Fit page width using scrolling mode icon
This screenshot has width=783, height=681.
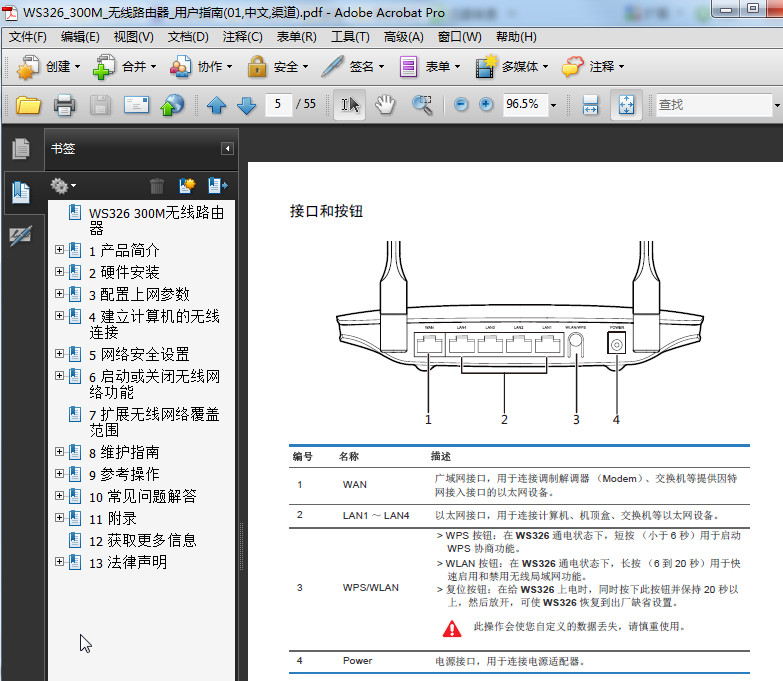click(x=590, y=105)
